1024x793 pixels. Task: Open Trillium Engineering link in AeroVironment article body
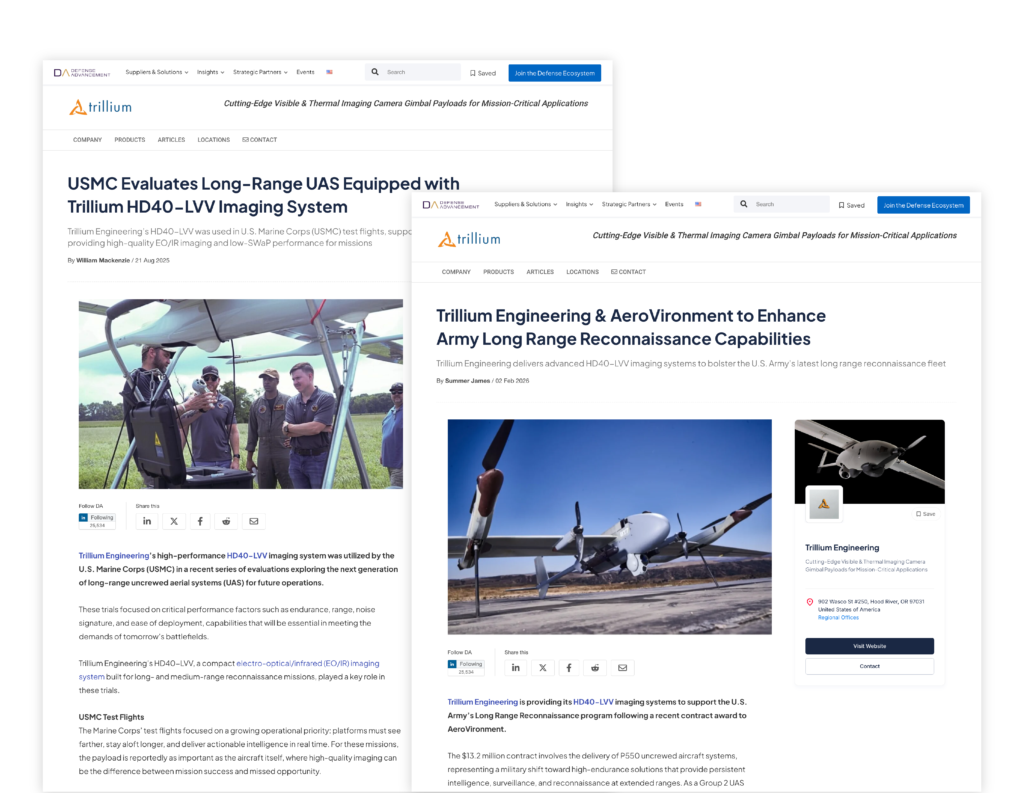483,702
